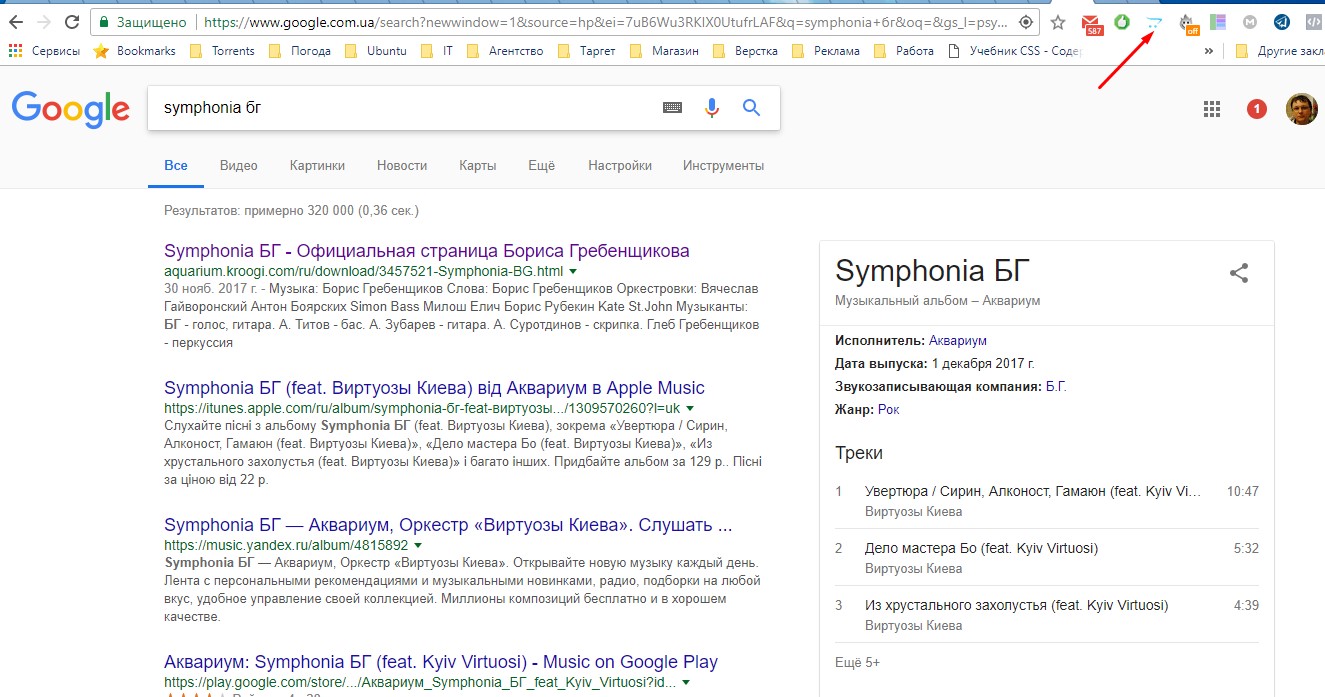This screenshot has height=697, width=1325.
Task: Go back with the browser back arrow
Action: [15, 22]
